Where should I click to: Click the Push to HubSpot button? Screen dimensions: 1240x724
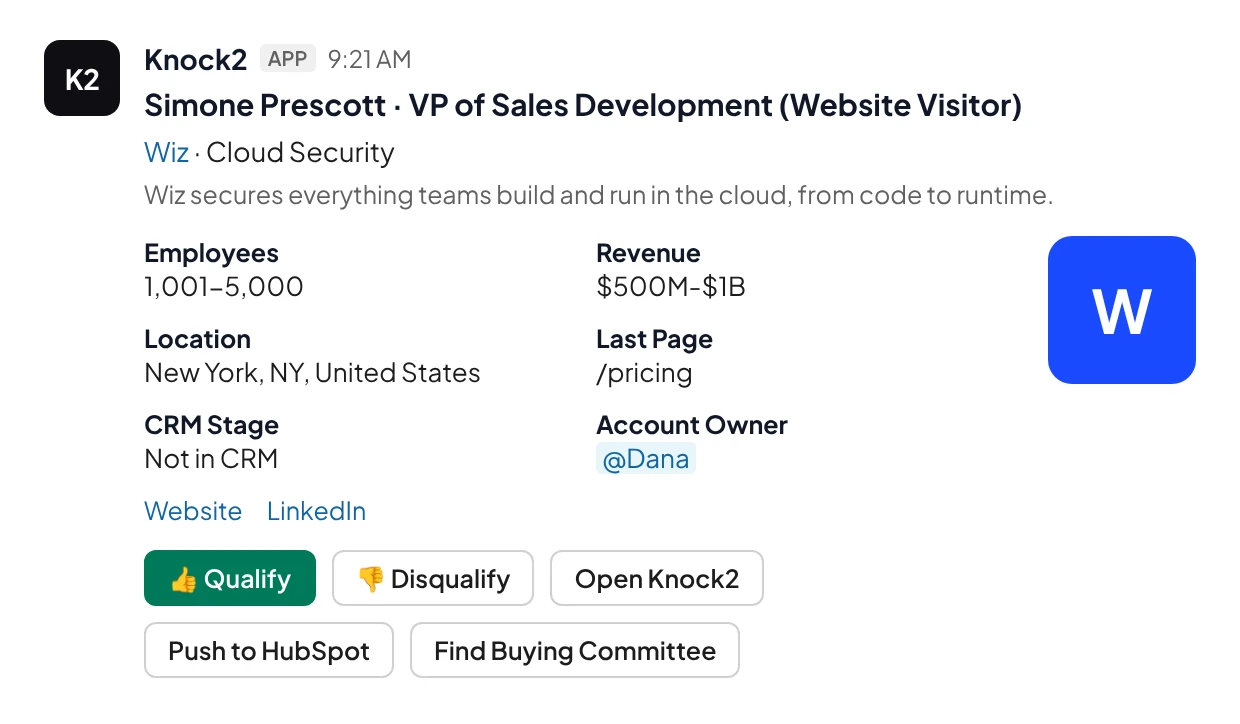click(269, 650)
